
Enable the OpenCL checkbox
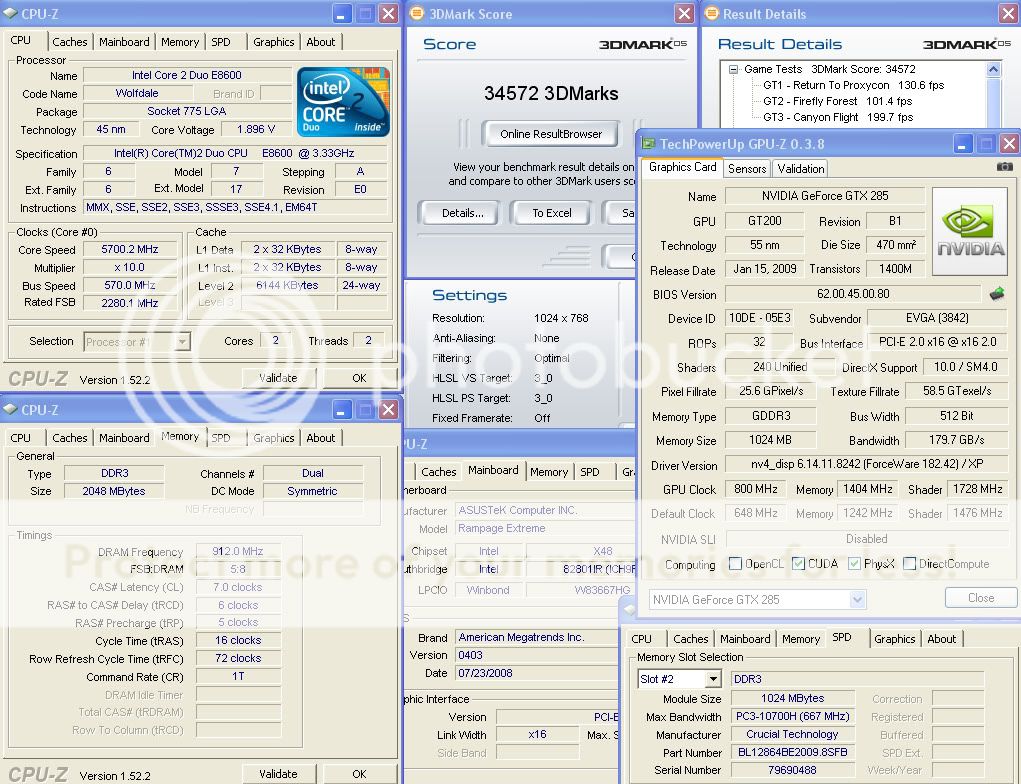click(x=735, y=564)
